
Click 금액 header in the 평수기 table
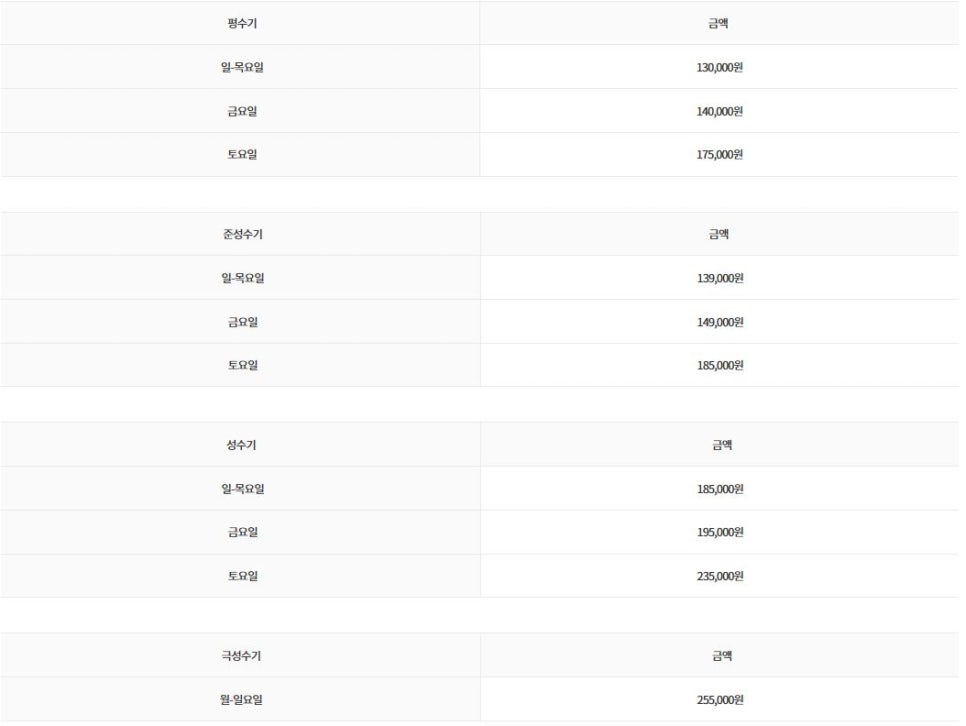pyautogui.click(x=718, y=23)
